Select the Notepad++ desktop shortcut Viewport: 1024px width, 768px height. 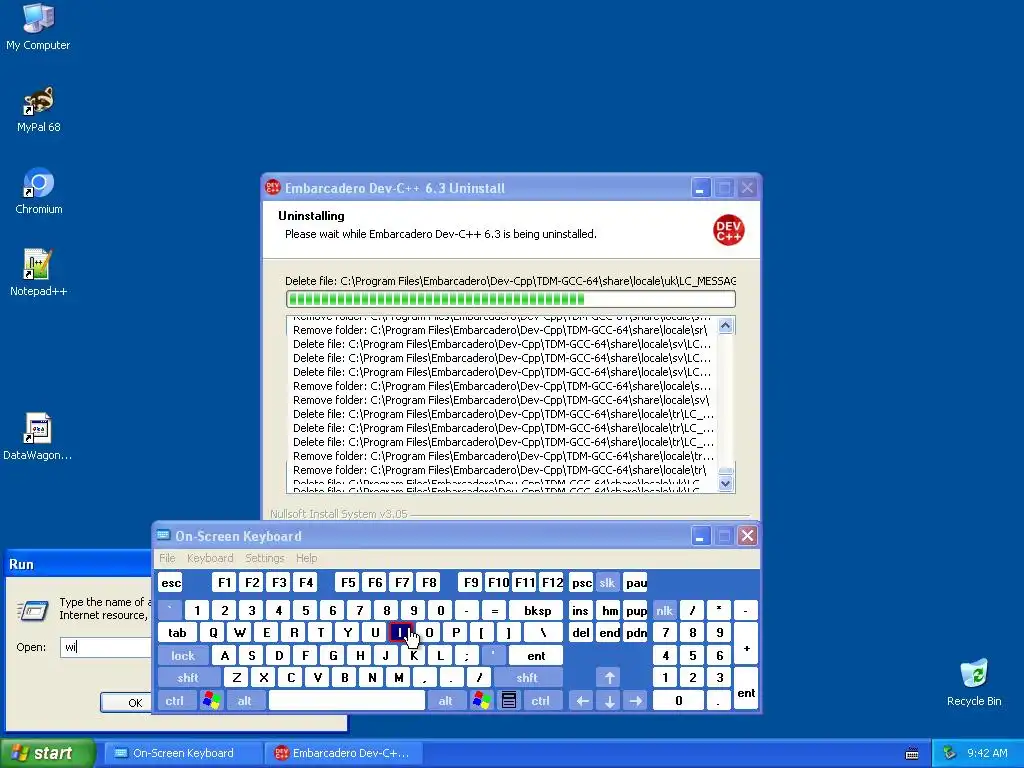point(38,273)
